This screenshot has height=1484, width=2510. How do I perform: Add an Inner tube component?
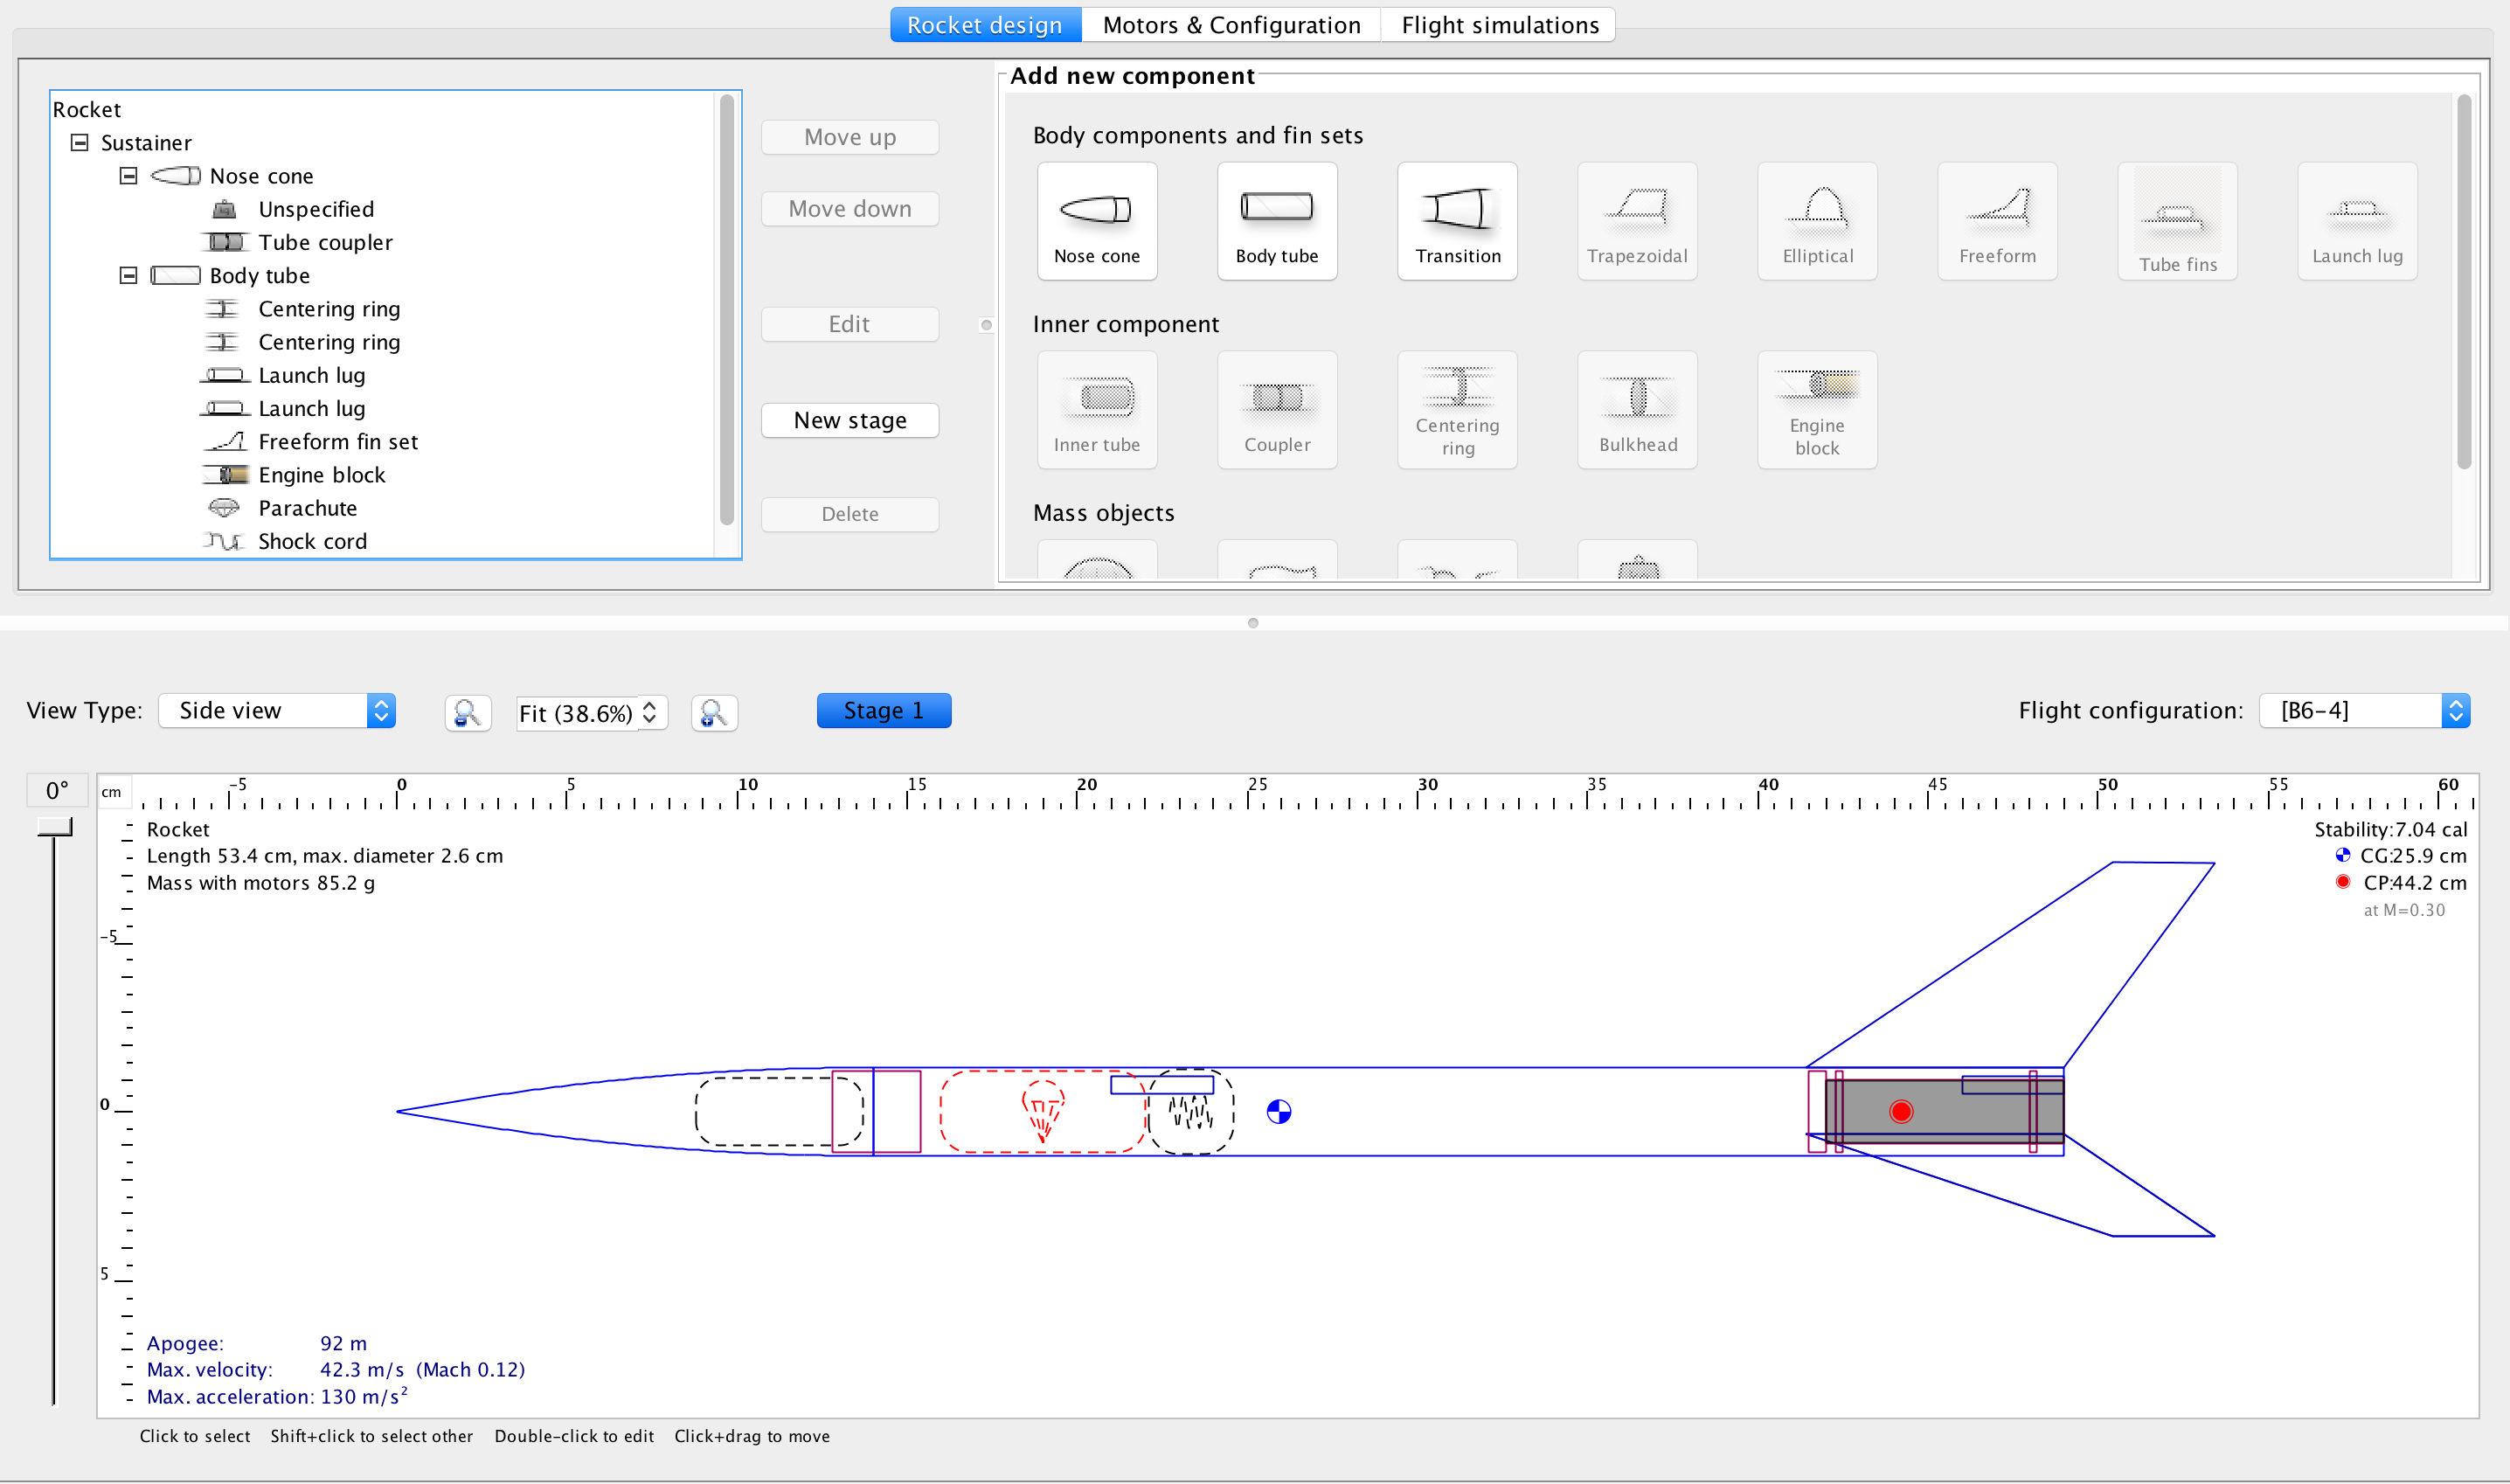tap(1096, 408)
